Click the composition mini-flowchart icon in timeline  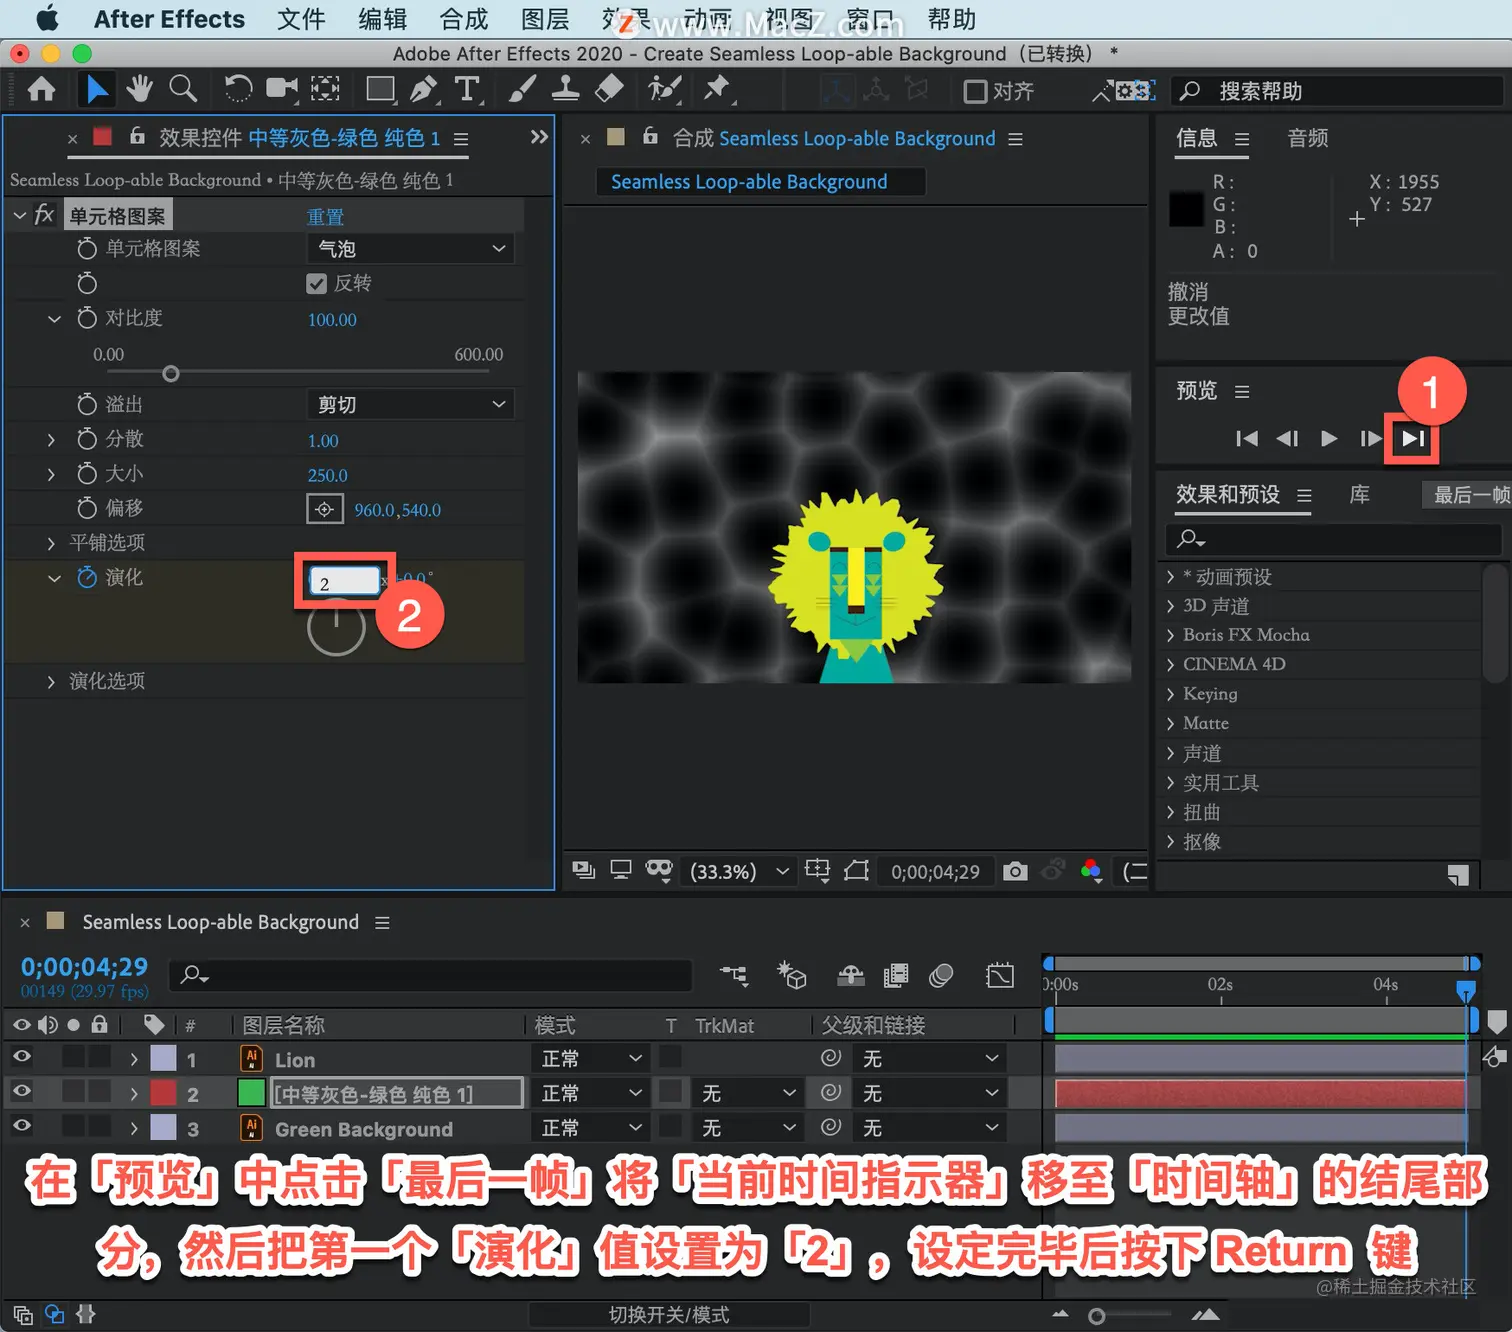[x=734, y=975]
